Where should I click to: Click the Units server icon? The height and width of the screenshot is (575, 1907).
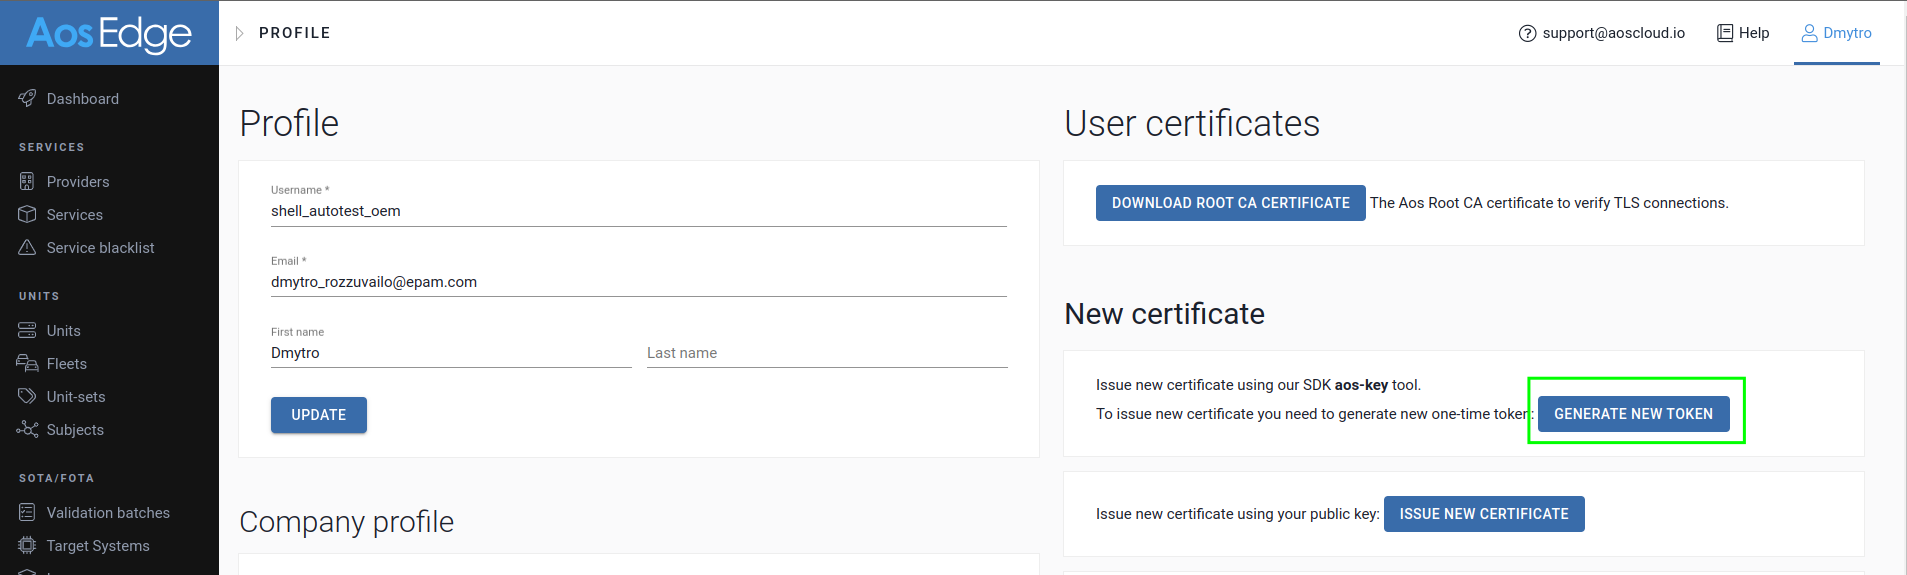(27, 330)
